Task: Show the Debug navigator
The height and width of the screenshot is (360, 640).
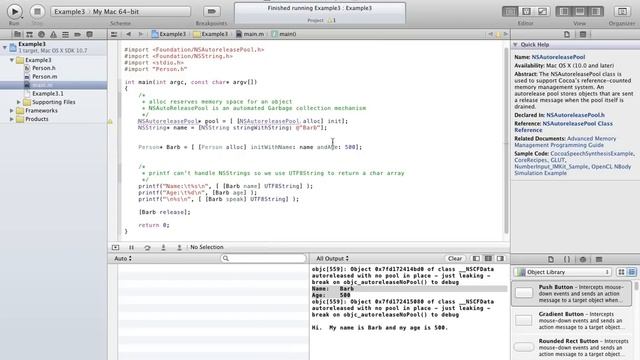Action: (x=65, y=34)
